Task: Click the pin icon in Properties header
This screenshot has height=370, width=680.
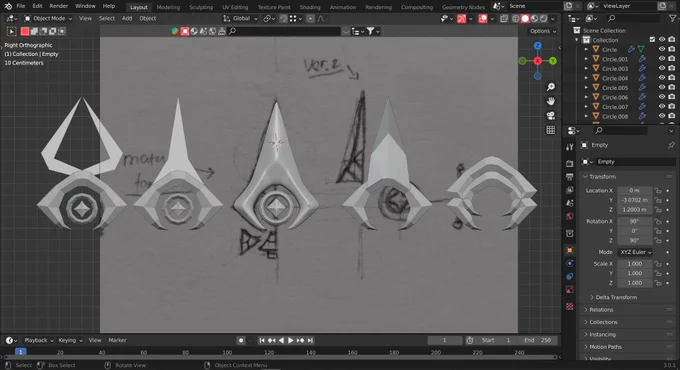Action: [671, 145]
